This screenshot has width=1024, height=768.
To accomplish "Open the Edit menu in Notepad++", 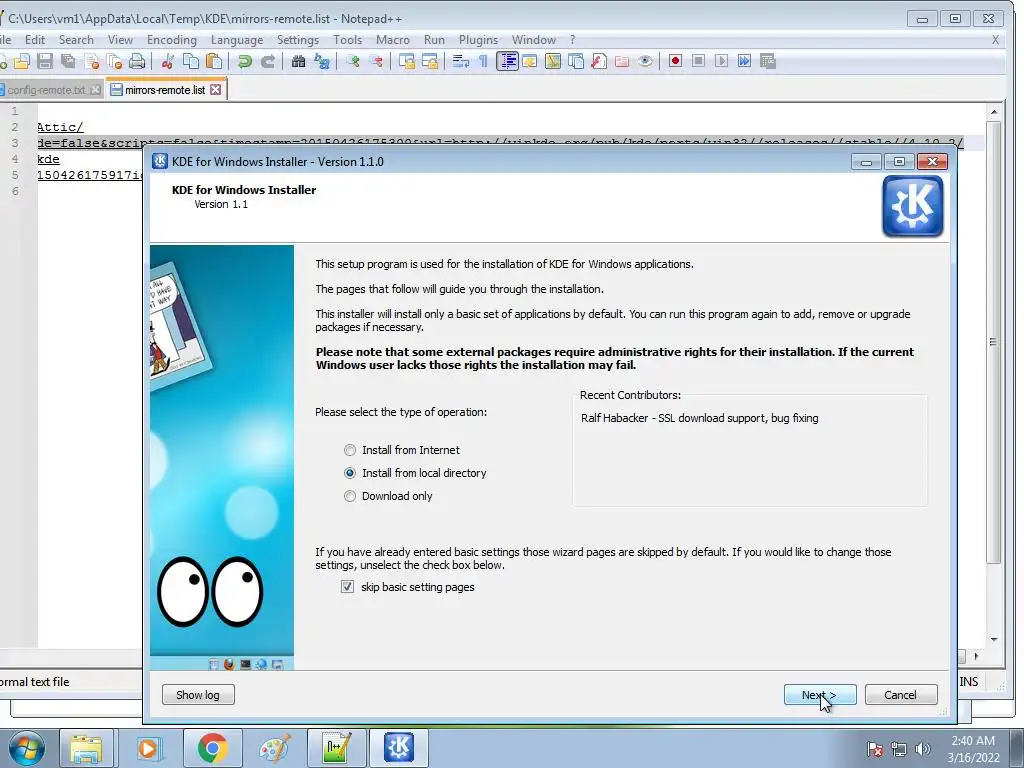I will (x=35, y=40).
